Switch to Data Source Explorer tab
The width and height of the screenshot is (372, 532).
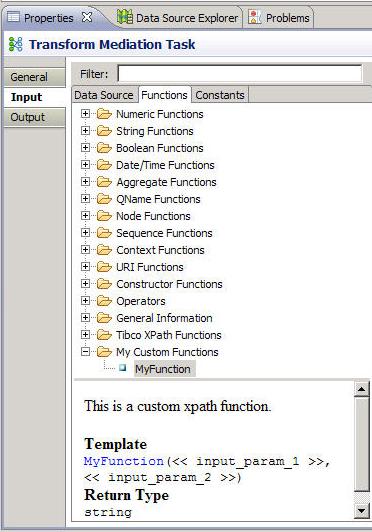(x=187, y=18)
